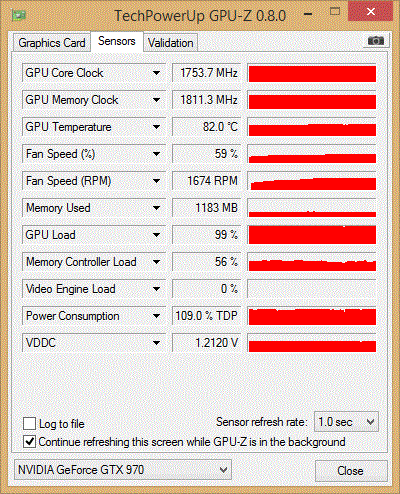Click the camera screenshot icon
Viewport: 400px width, 494px height.
point(376,41)
